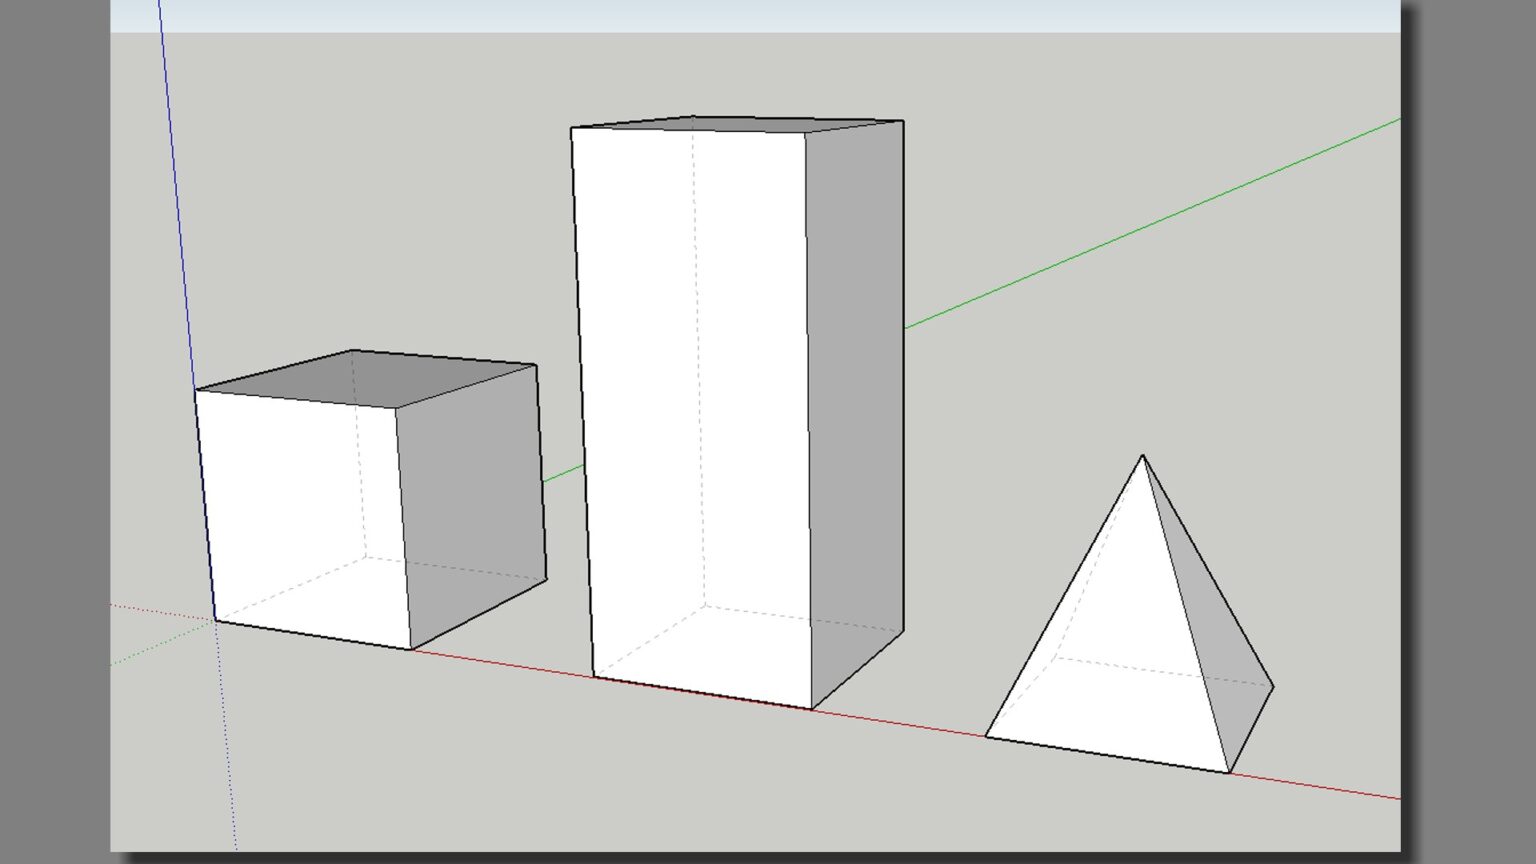Select the cube's white front face
The width and height of the screenshot is (1536, 864).
coord(300,510)
